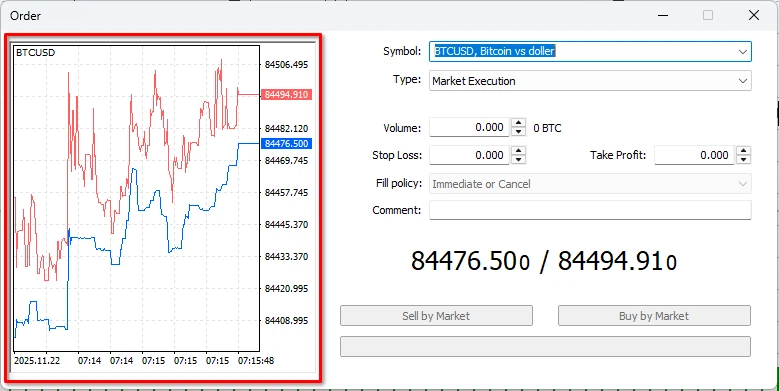Click the 2025.11.22 date label
779x391 pixels.
pos(37,361)
